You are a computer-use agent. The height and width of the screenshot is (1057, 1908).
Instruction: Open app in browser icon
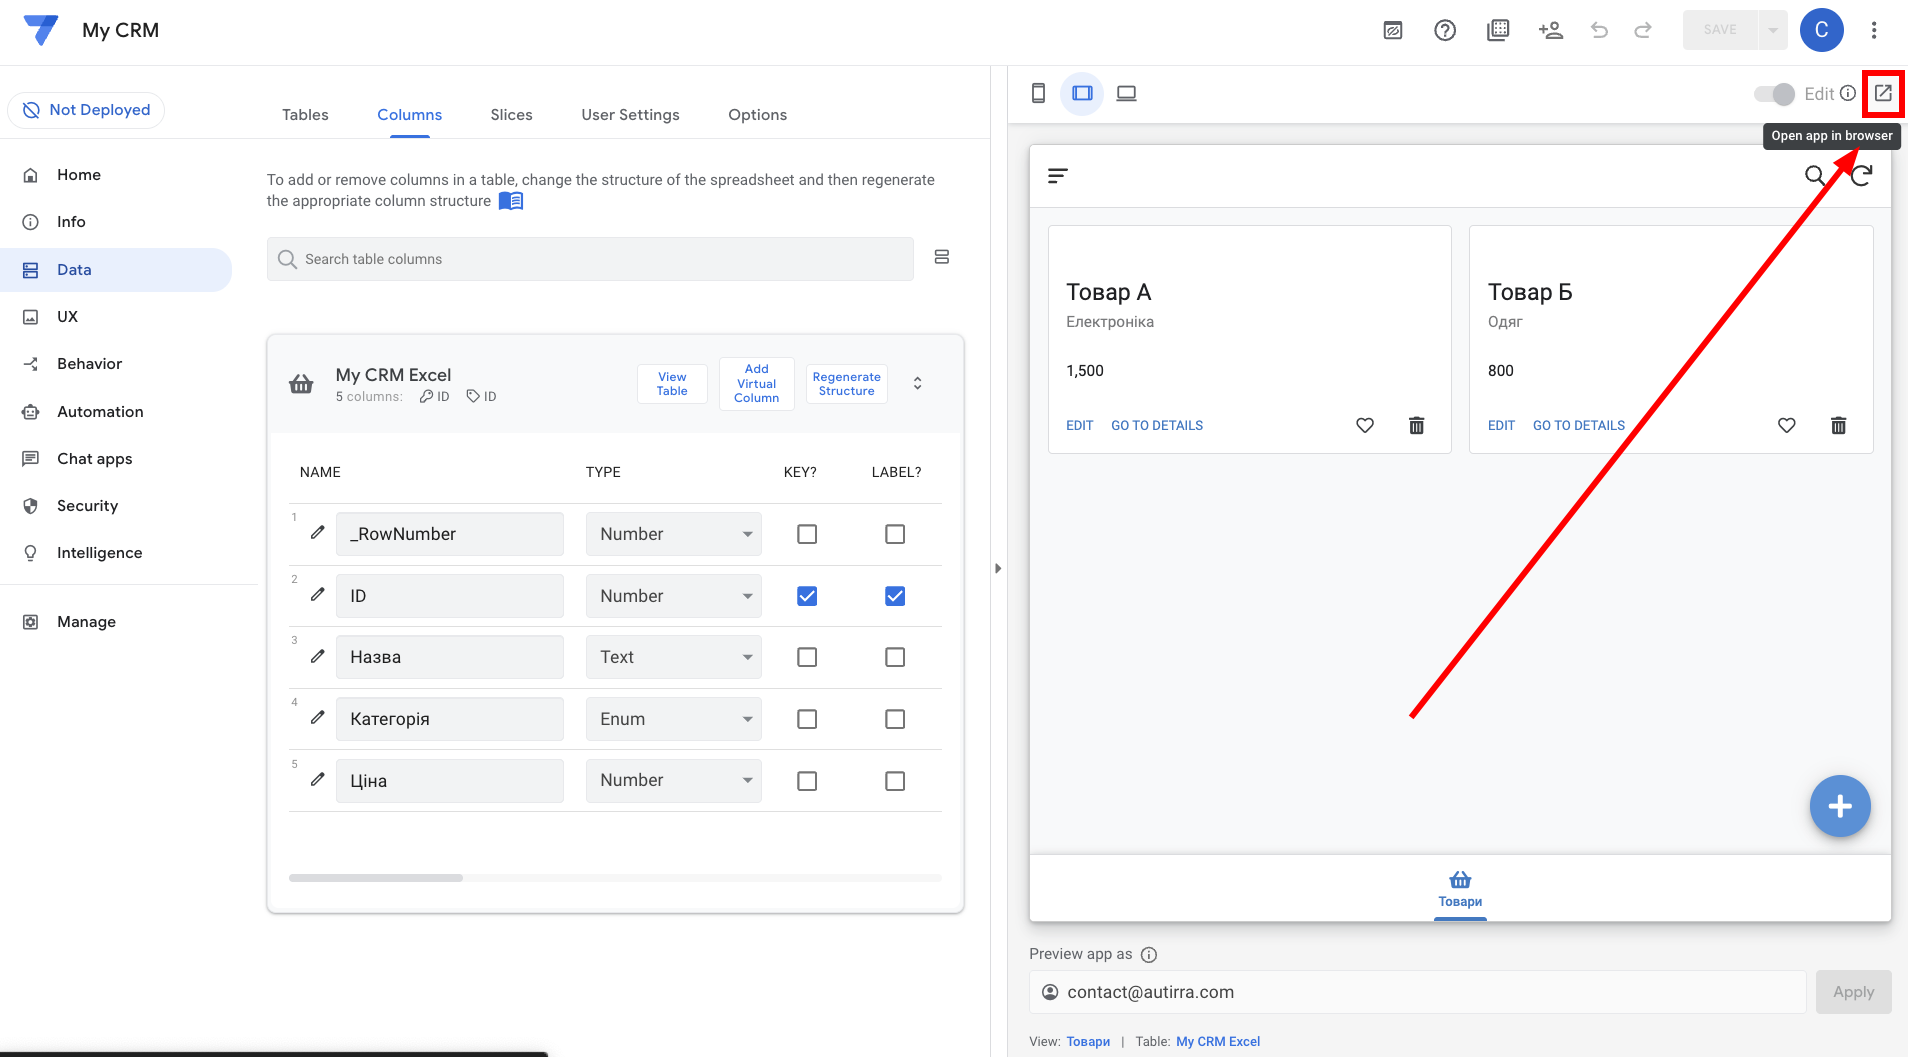click(x=1883, y=93)
